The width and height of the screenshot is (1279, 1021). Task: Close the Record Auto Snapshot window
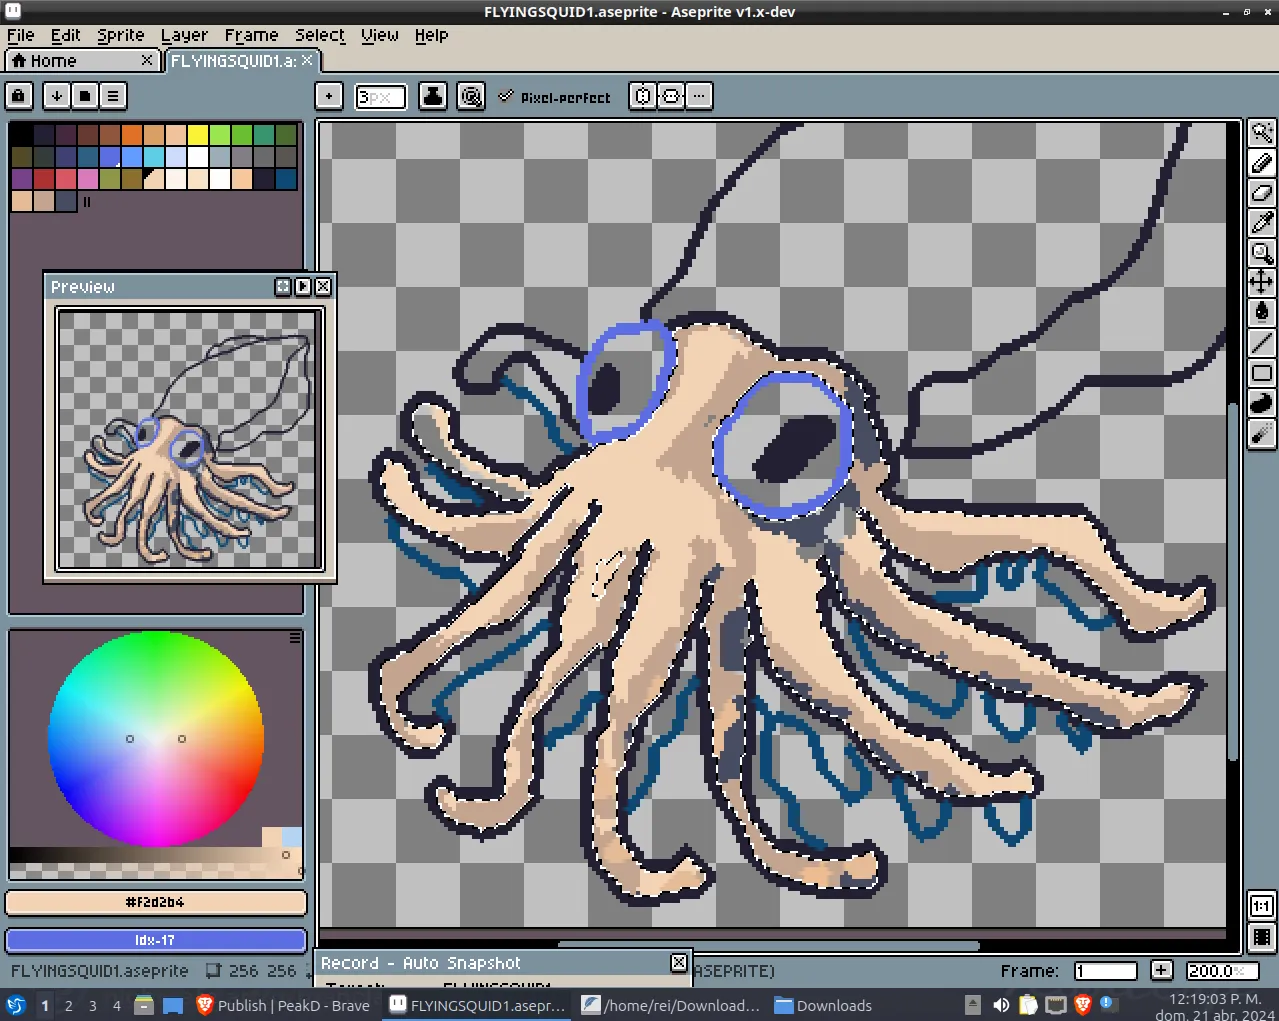tap(679, 962)
